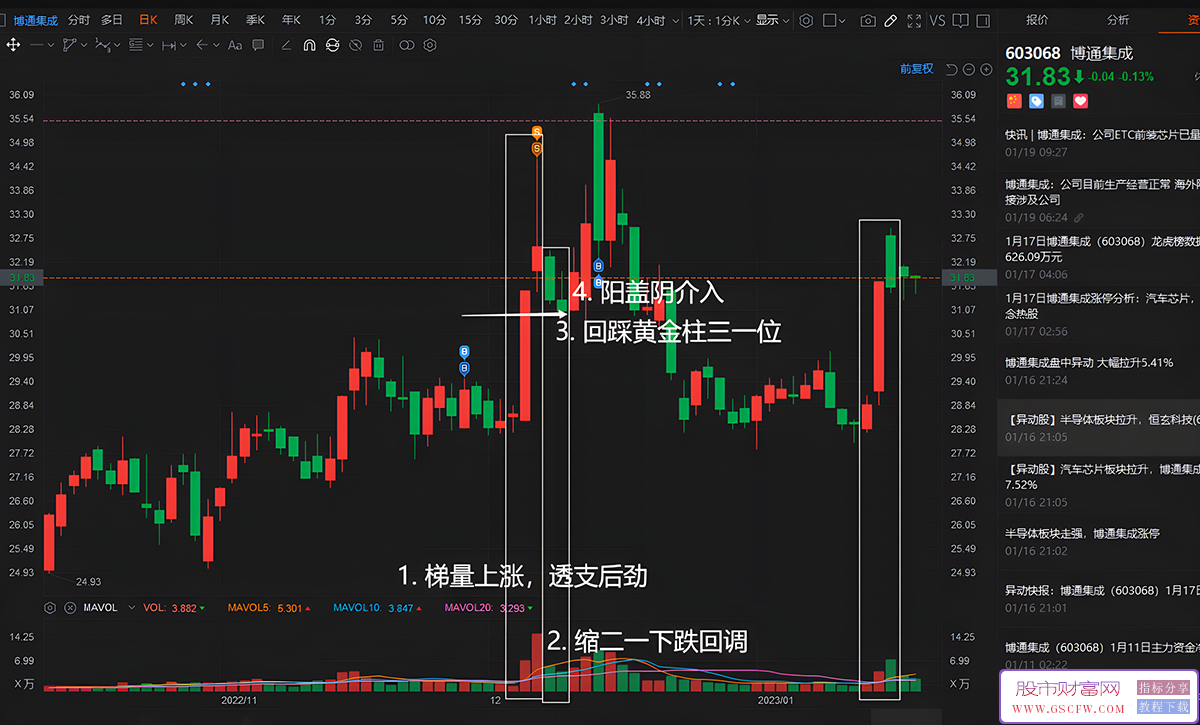Expand the wave pattern tool dropdown
This screenshot has height=725, width=1200.
(x=117, y=45)
